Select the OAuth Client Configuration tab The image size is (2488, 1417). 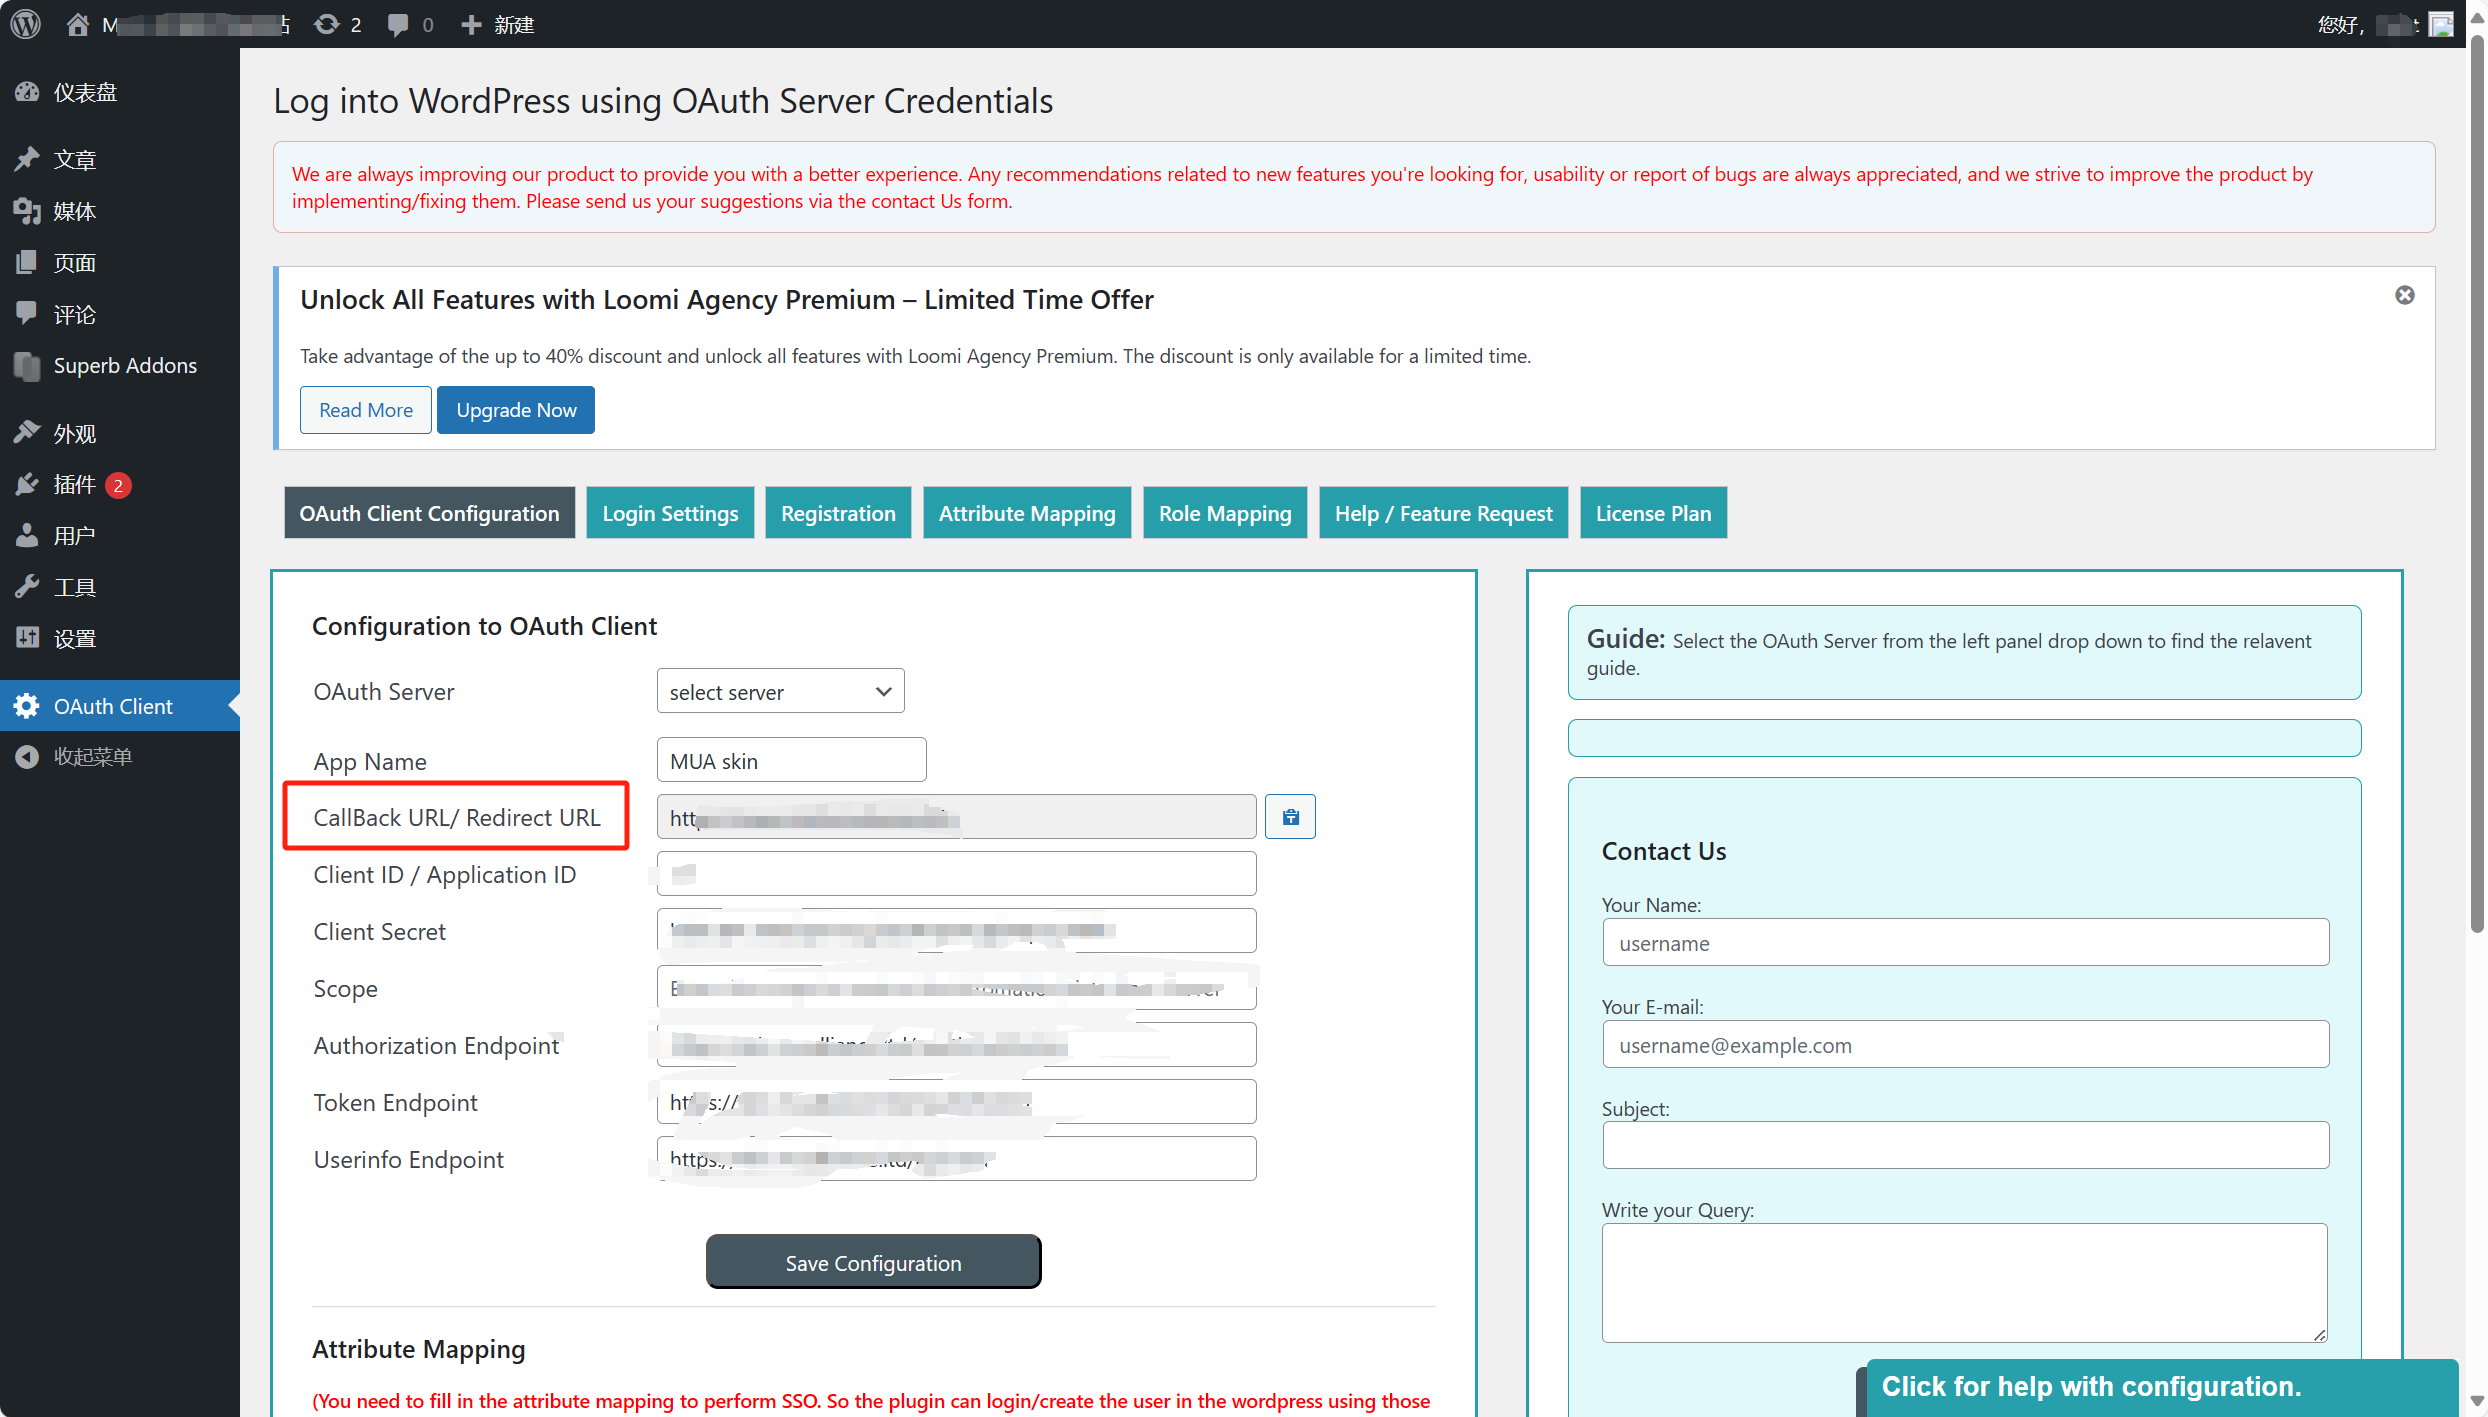click(x=430, y=513)
